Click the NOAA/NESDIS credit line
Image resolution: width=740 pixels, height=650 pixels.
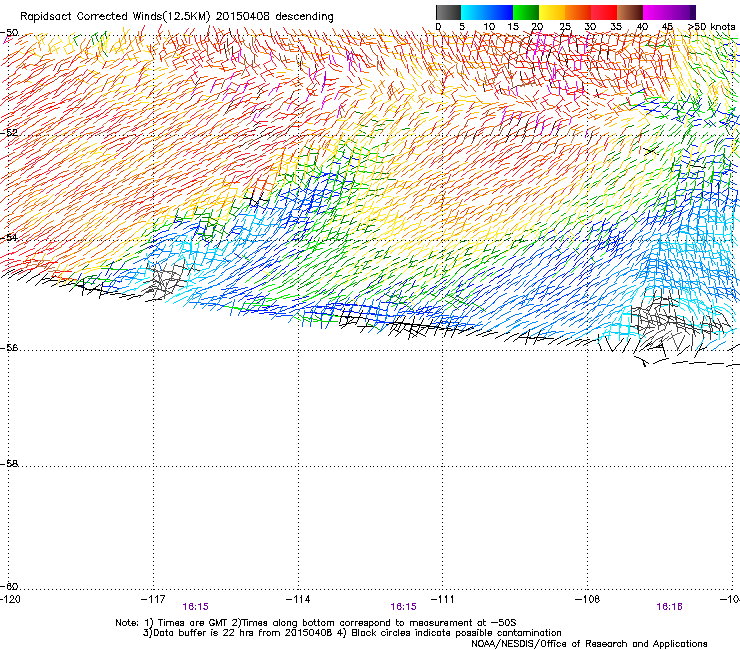coord(589,644)
